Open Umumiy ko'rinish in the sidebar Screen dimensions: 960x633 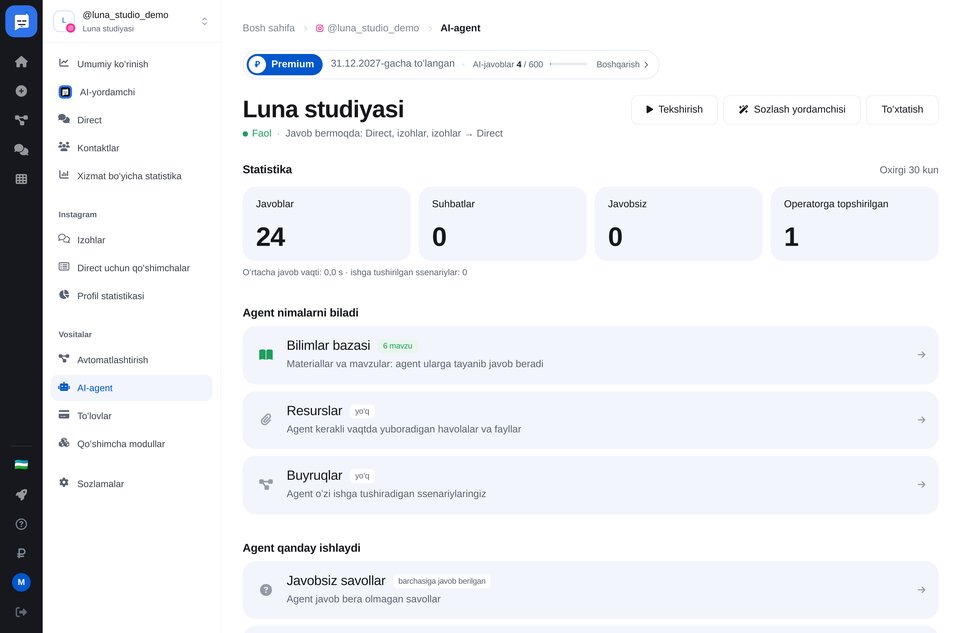[132, 64]
